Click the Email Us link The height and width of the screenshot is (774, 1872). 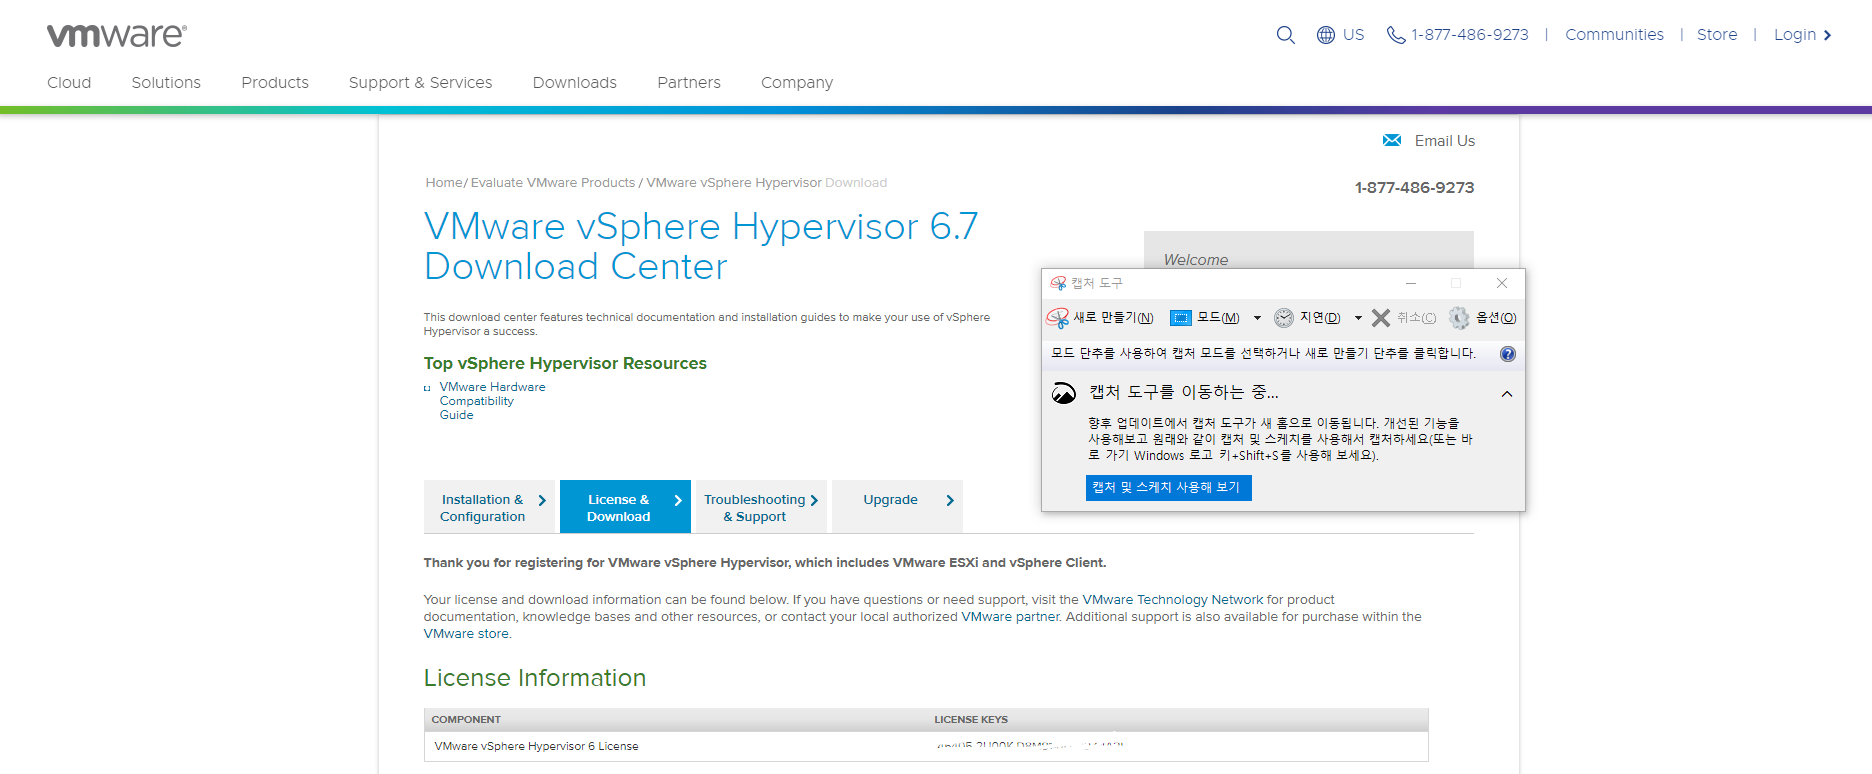[x=1445, y=141]
